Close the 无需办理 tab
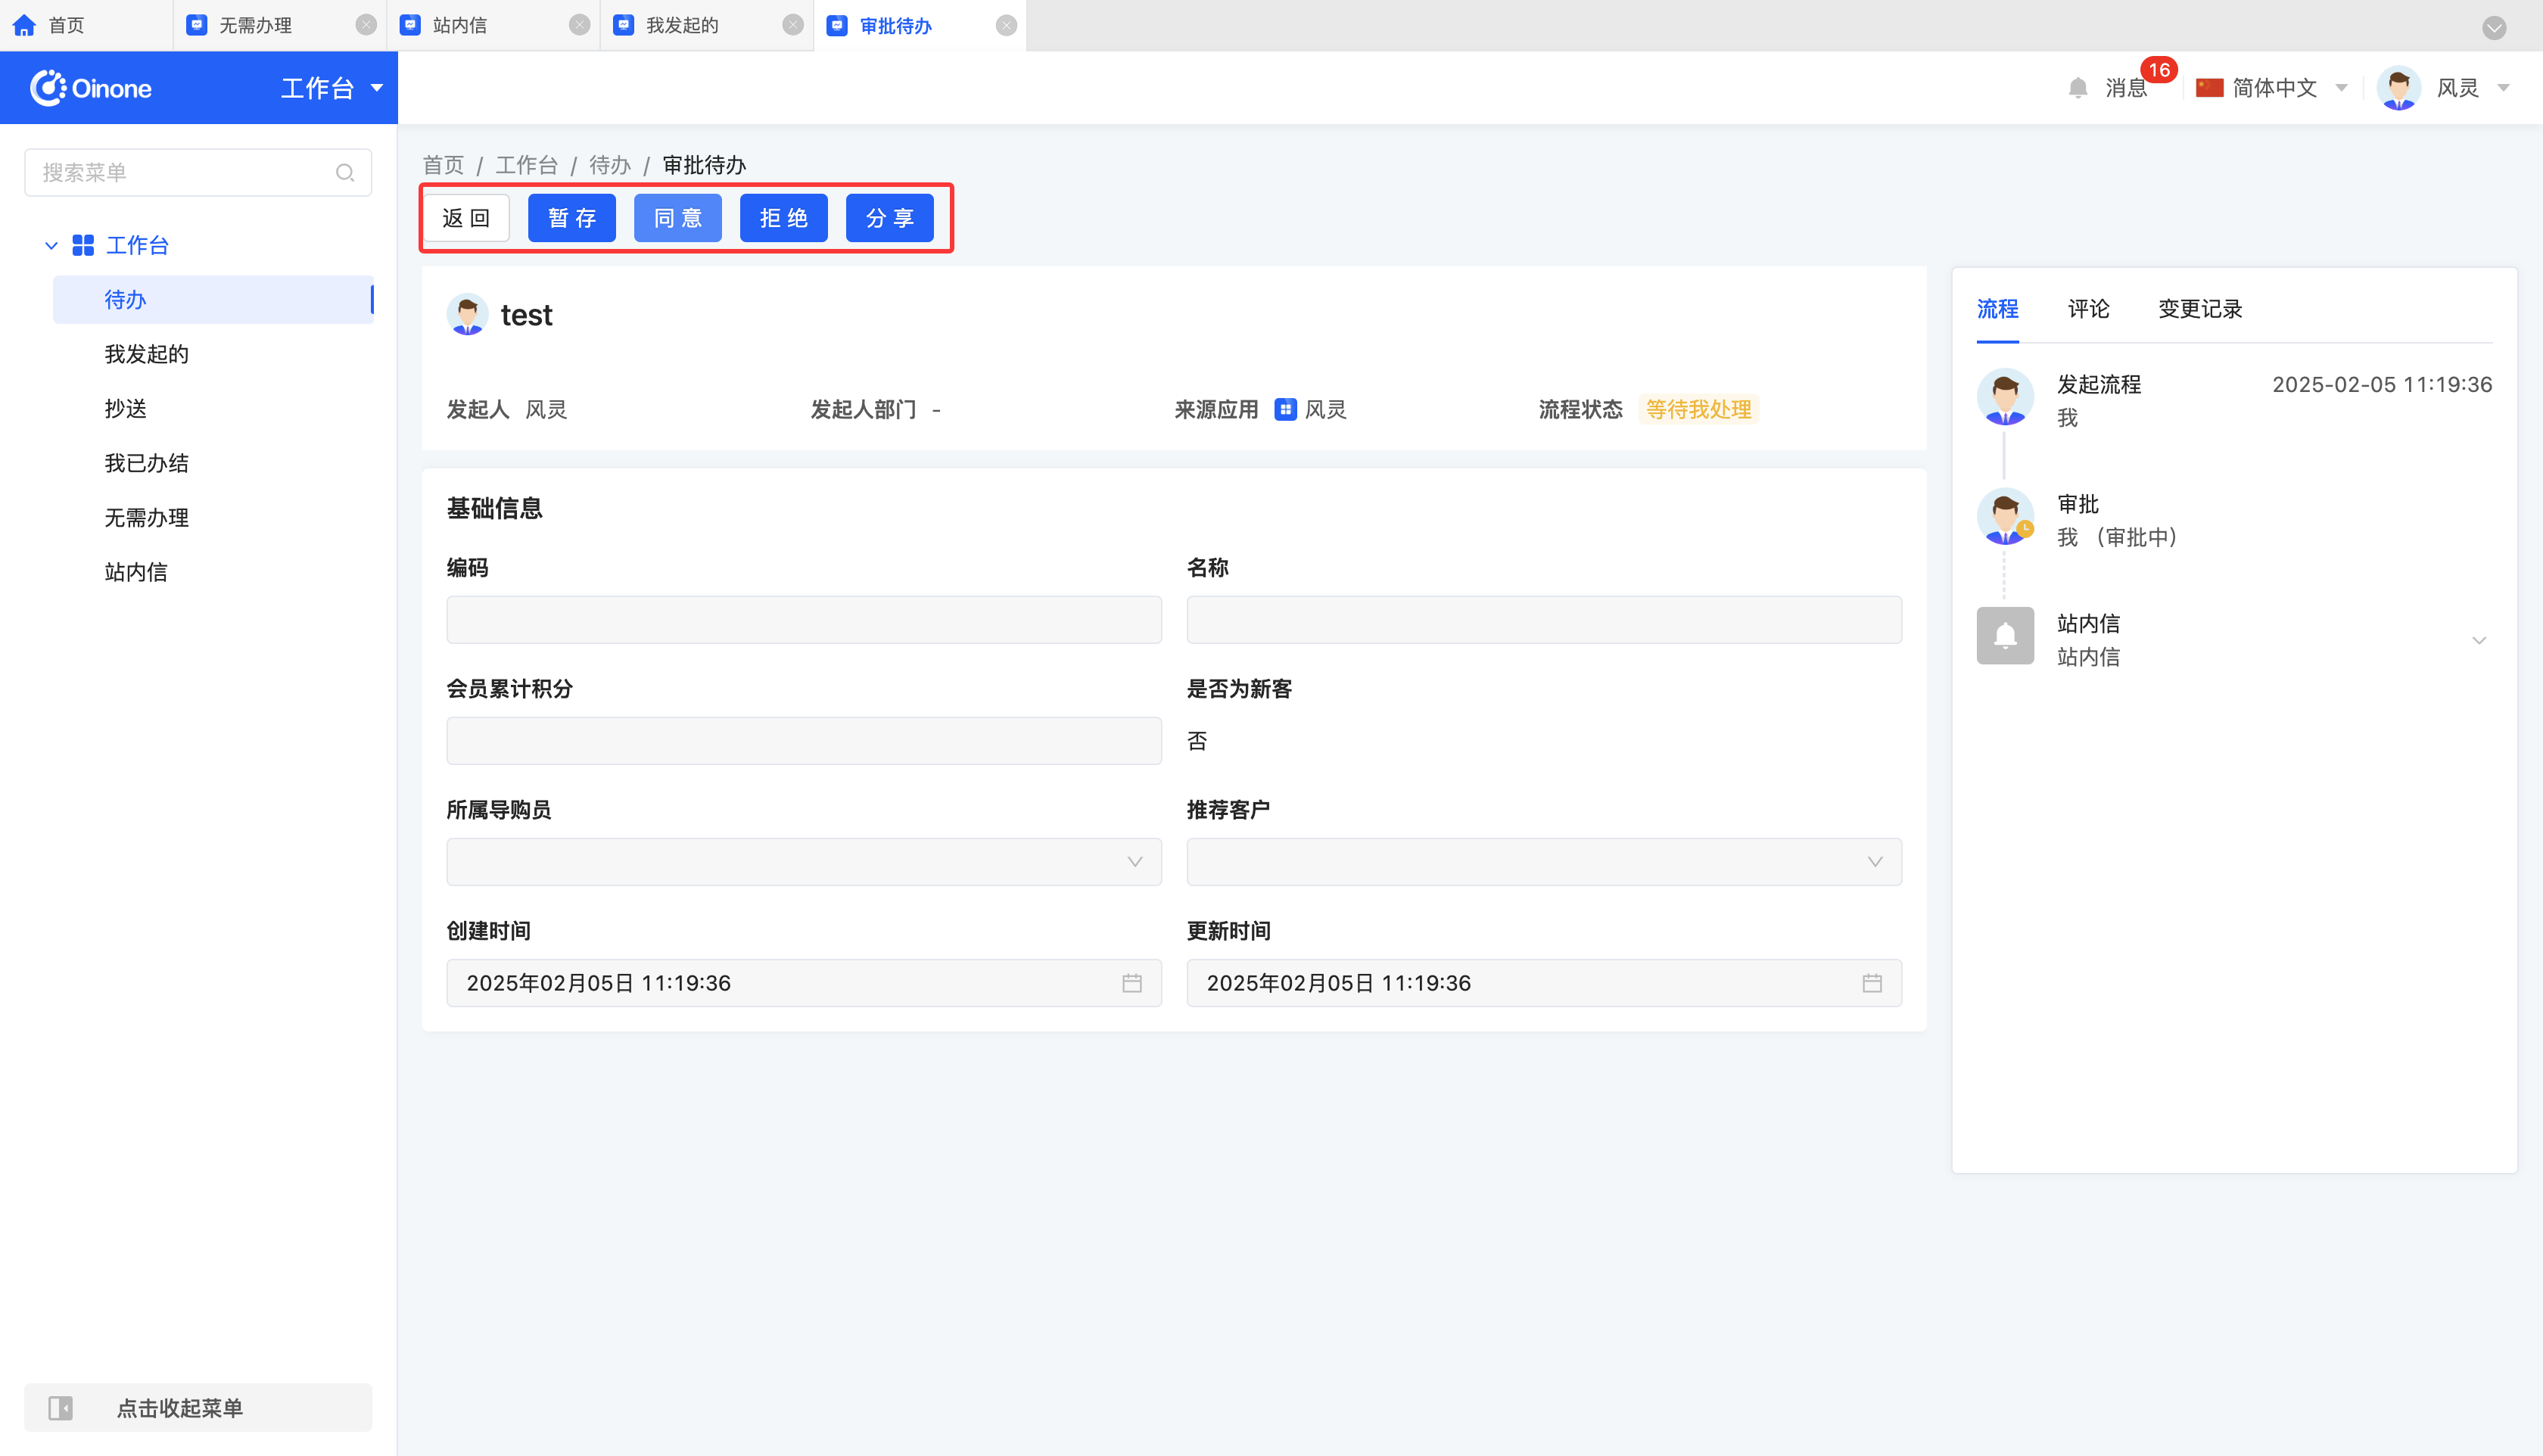Image resolution: width=2543 pixels, height=1456 pixels. [x=366, y=25]
